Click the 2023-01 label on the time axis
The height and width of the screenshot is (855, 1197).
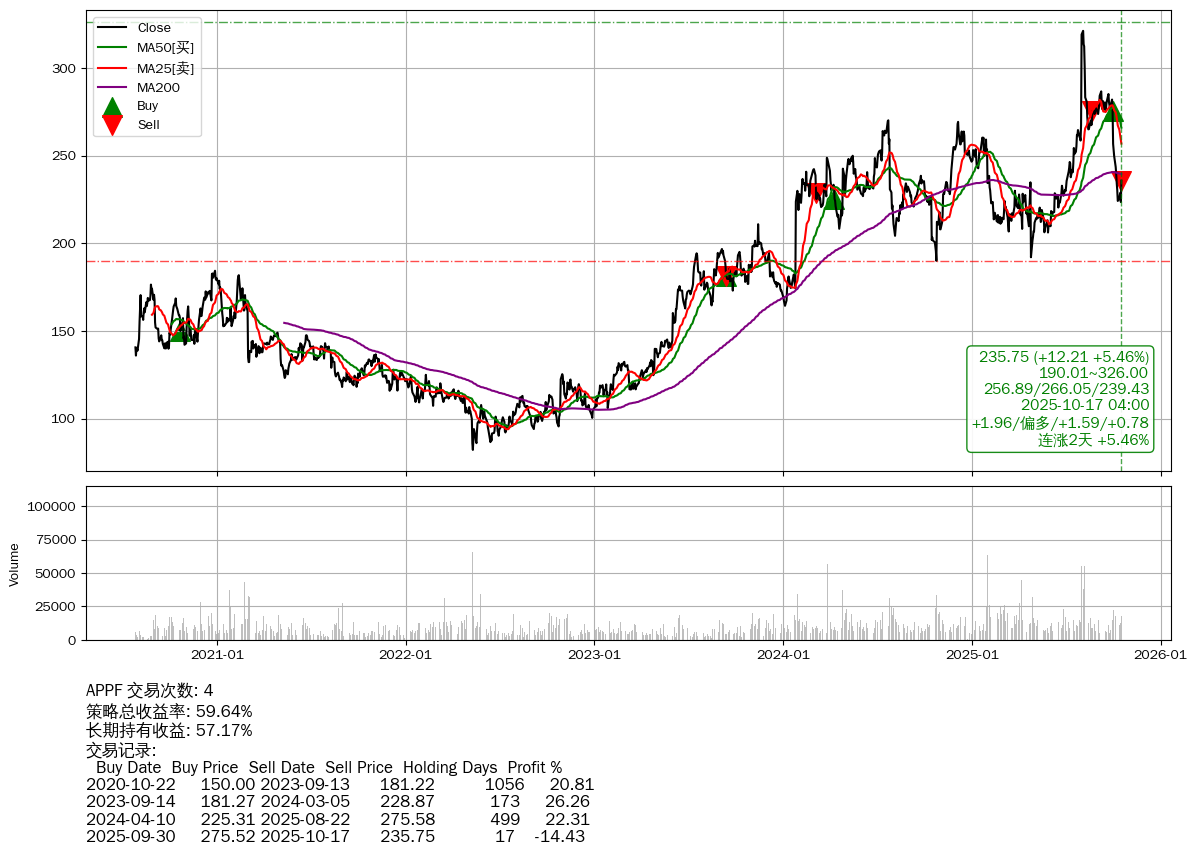point(595,656)
